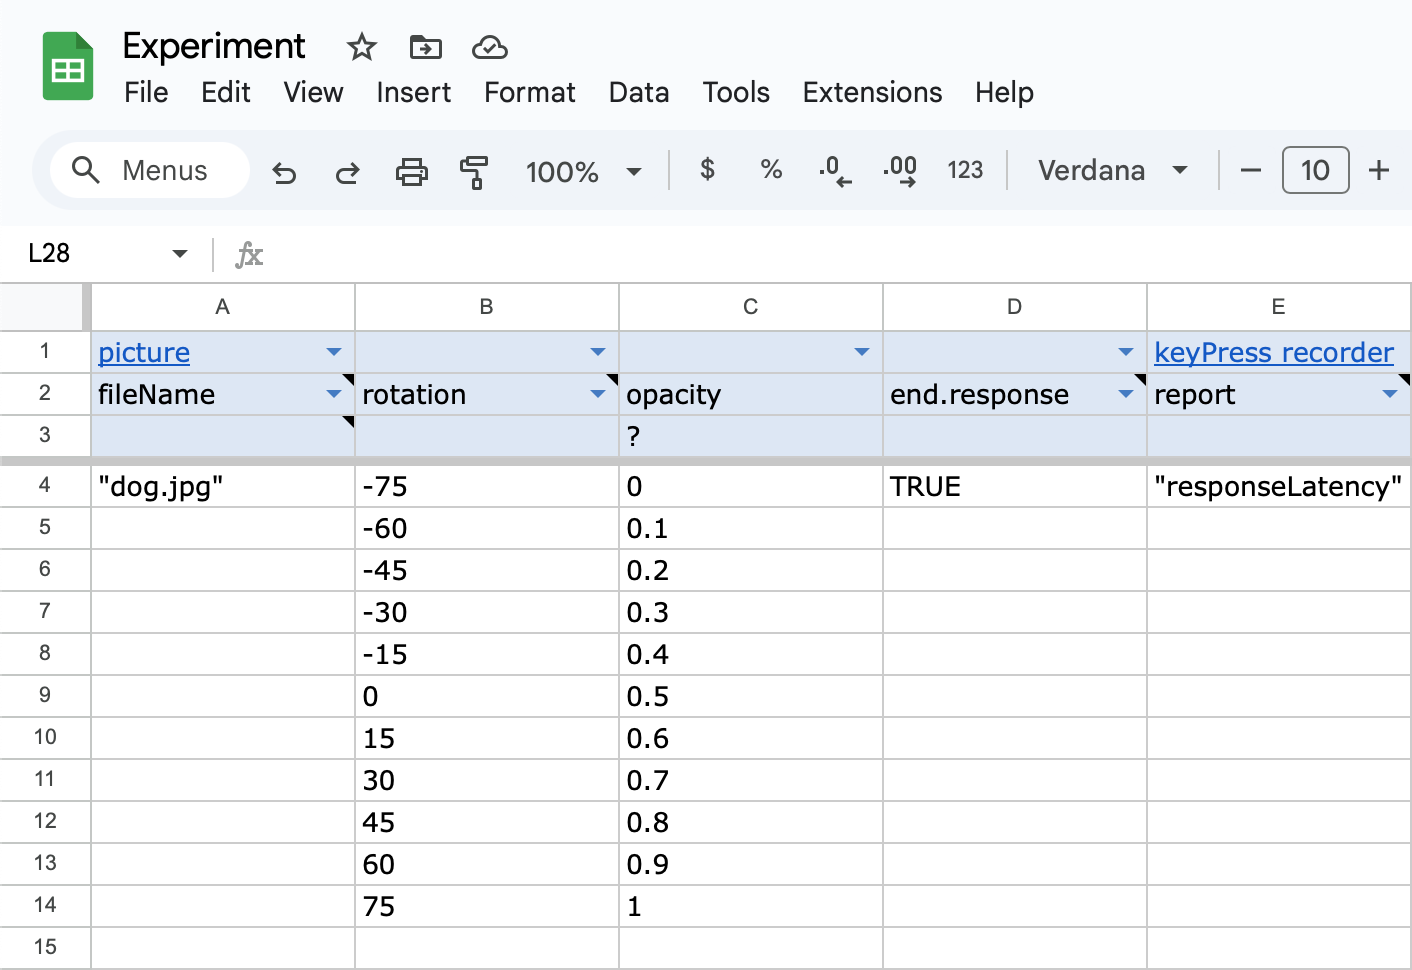Click the move to folder icon
The height and width of the screenshot is (970, 1412).
coord(426,47)
